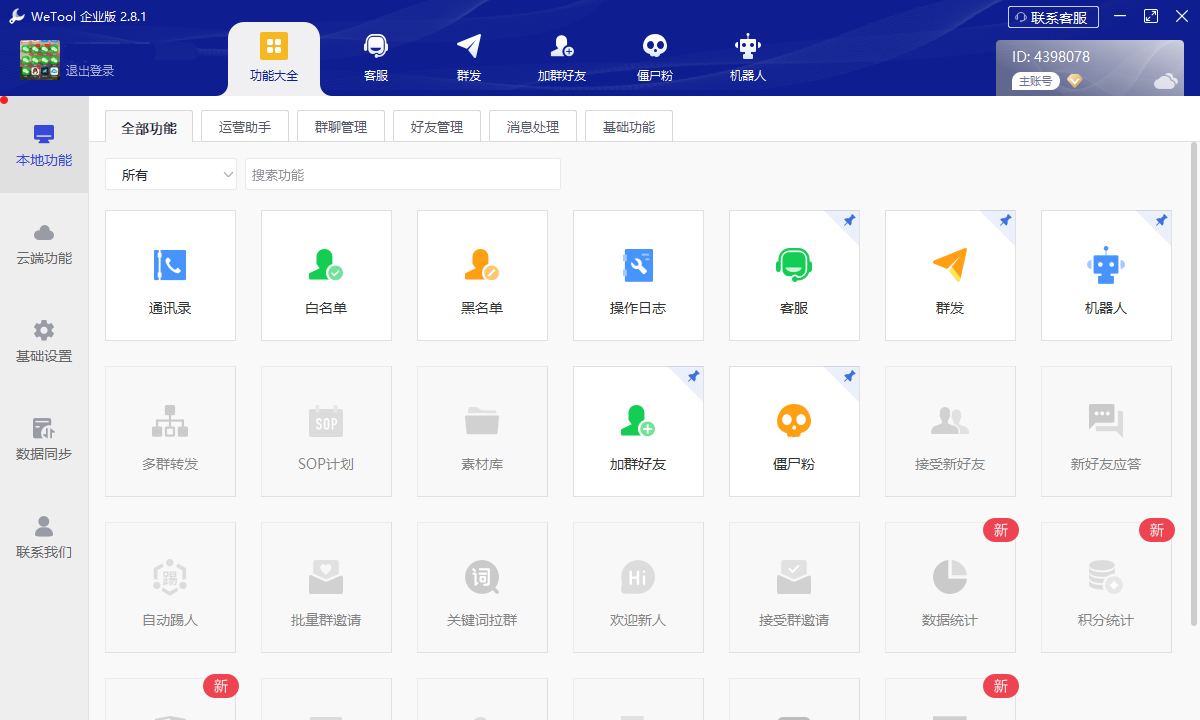Switch to the 运营助手 tab
Screen dimensions: 1200x720
point(244,125)
